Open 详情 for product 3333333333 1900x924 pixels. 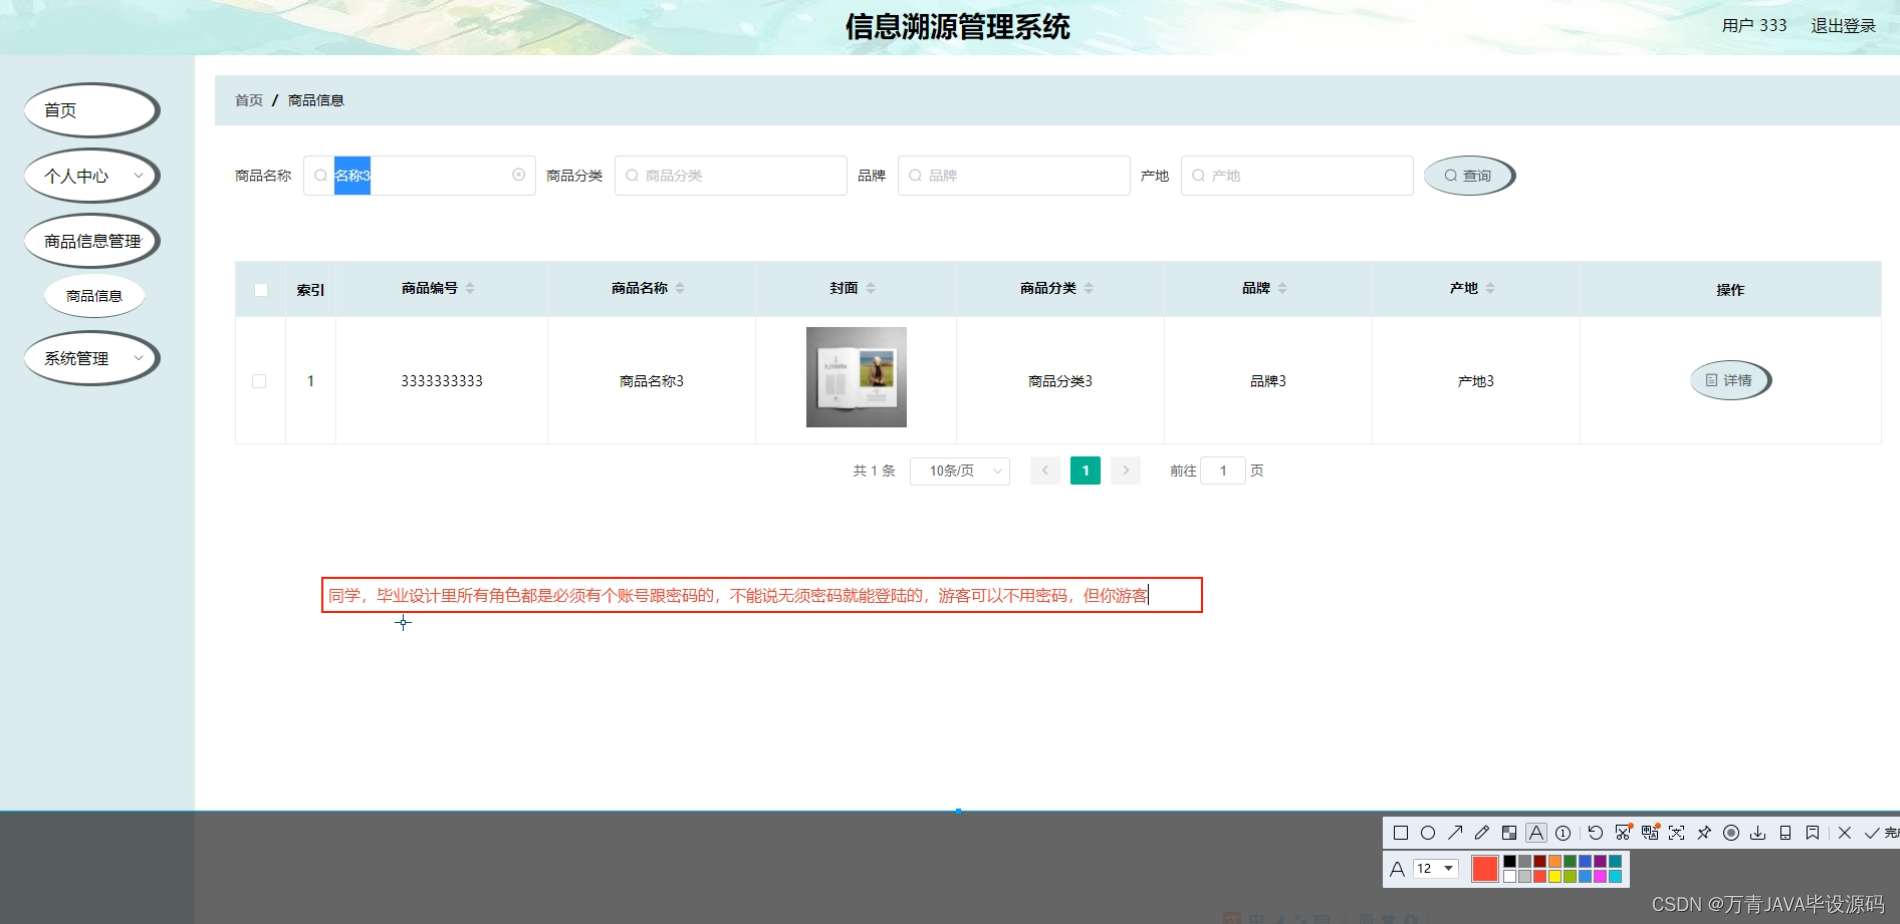(x=1728, y=380)
